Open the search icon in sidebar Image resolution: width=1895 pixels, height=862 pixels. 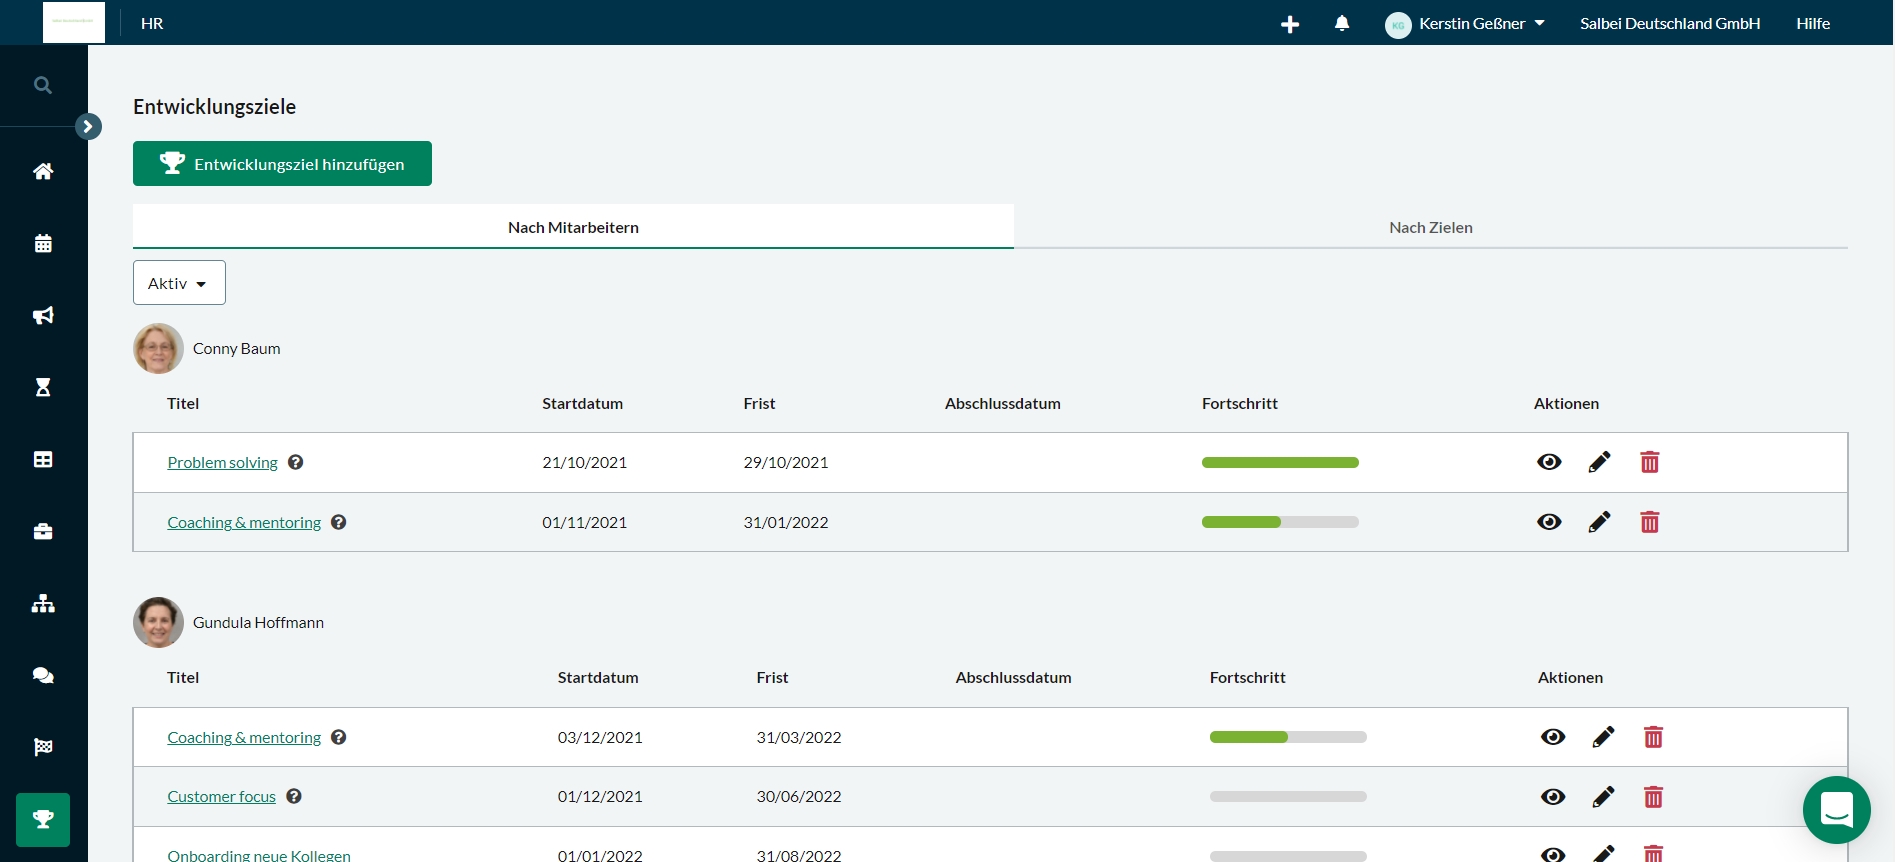(43, 85)
